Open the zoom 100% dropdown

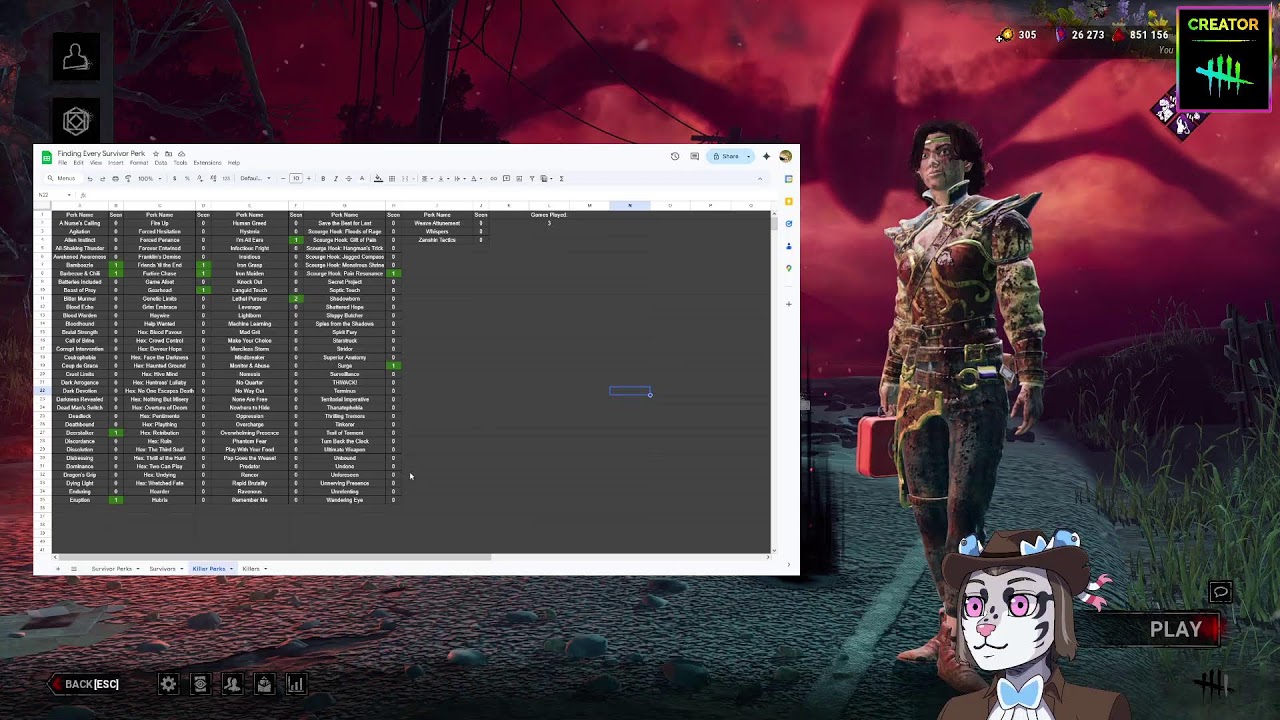pyautogui.click(x=150, y=178)
